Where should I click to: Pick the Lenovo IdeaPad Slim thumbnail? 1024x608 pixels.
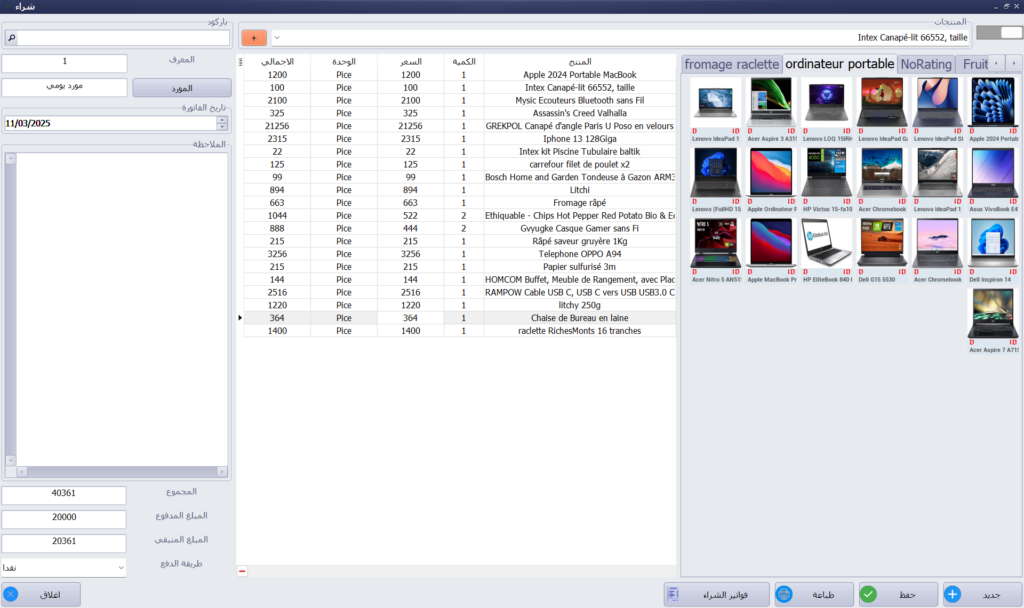tap(937, 110)
